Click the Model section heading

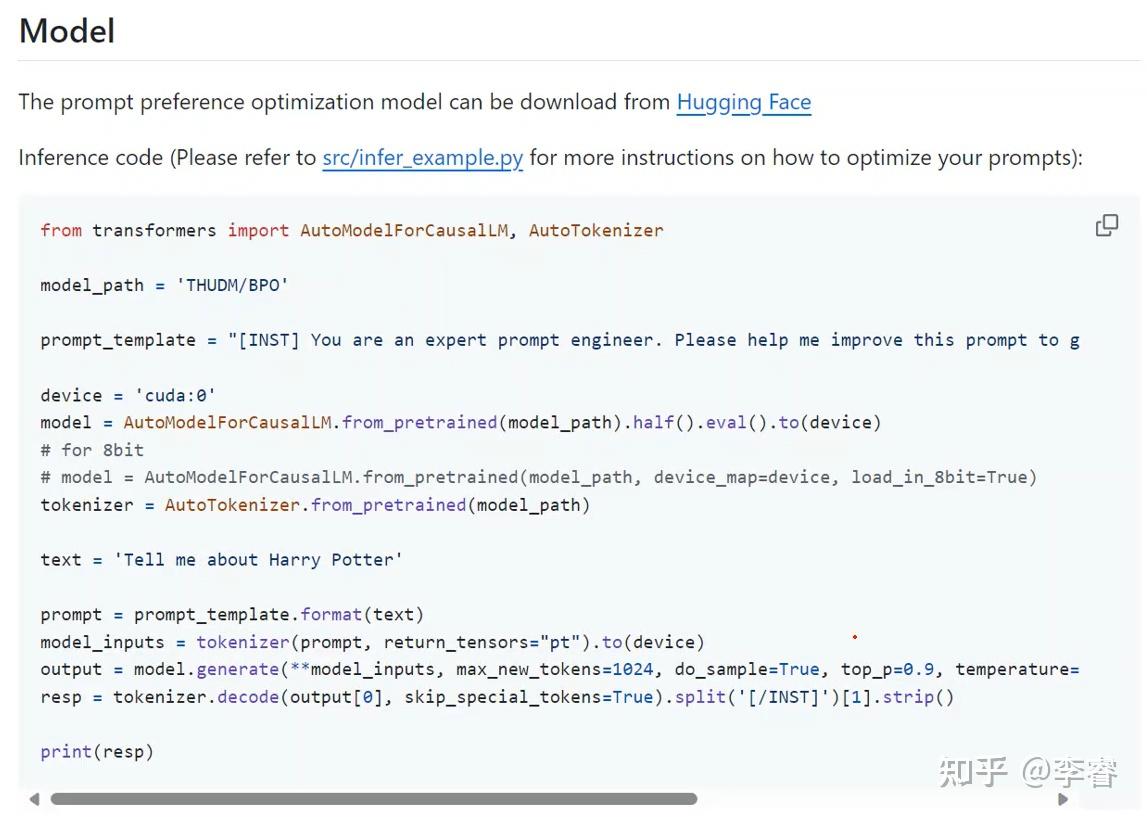click(67, 31)
